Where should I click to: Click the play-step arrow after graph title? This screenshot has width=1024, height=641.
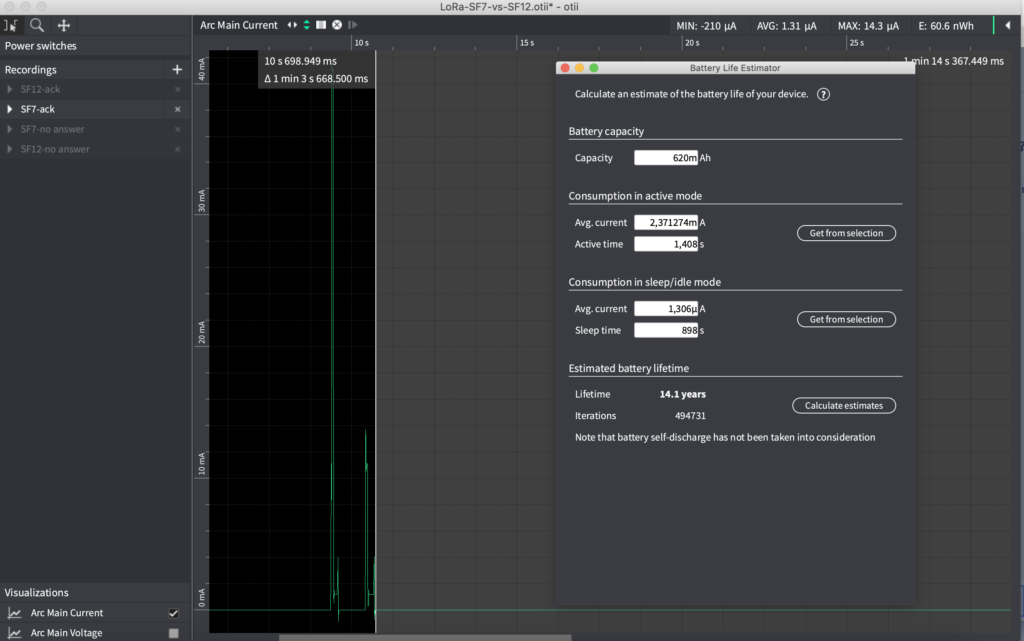coord(353,25)
